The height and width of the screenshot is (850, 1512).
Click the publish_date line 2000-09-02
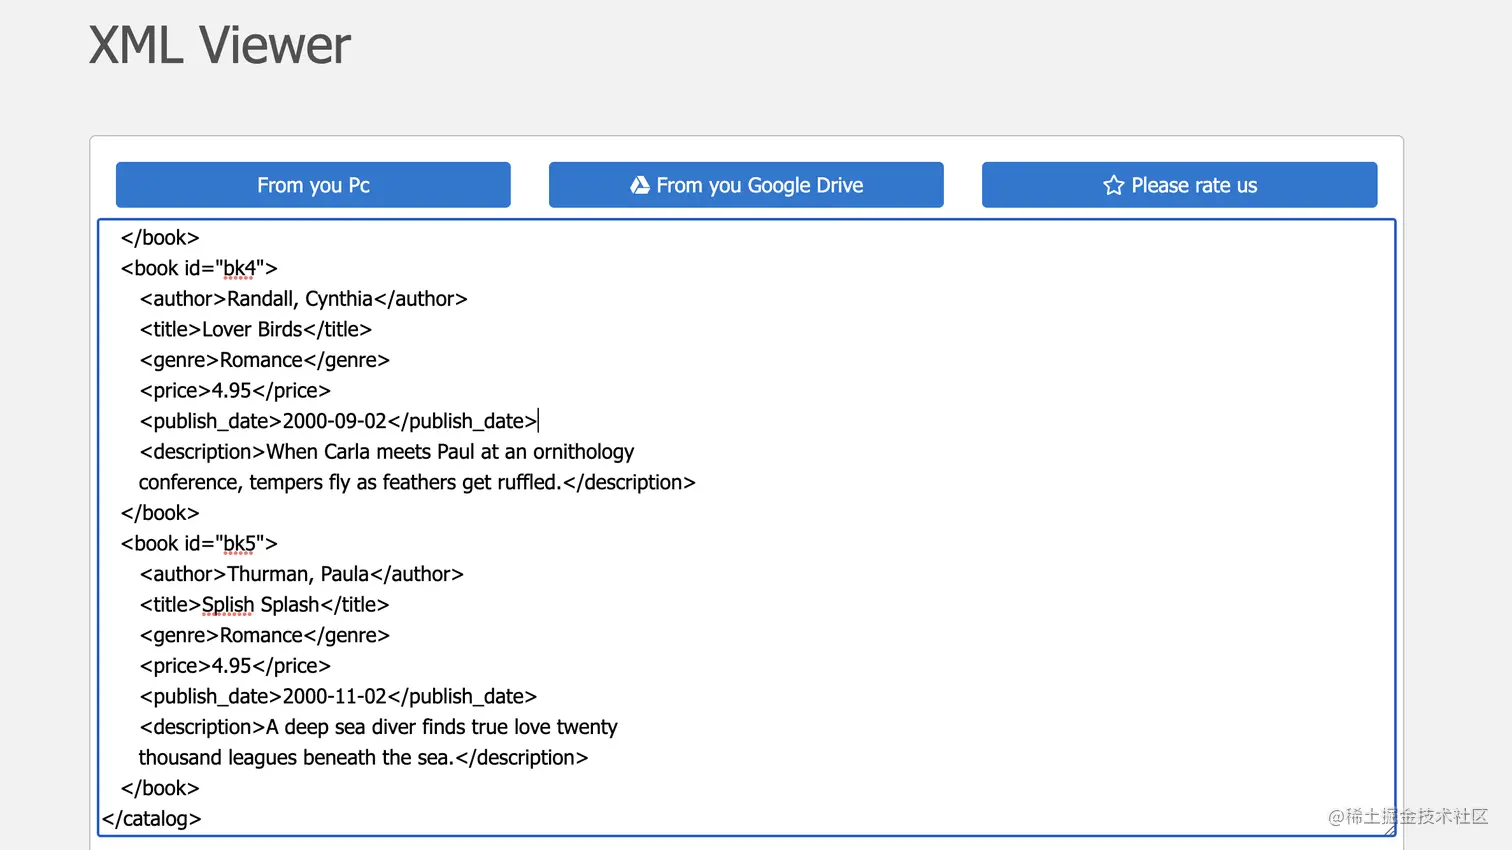click(x=338, y=421)
